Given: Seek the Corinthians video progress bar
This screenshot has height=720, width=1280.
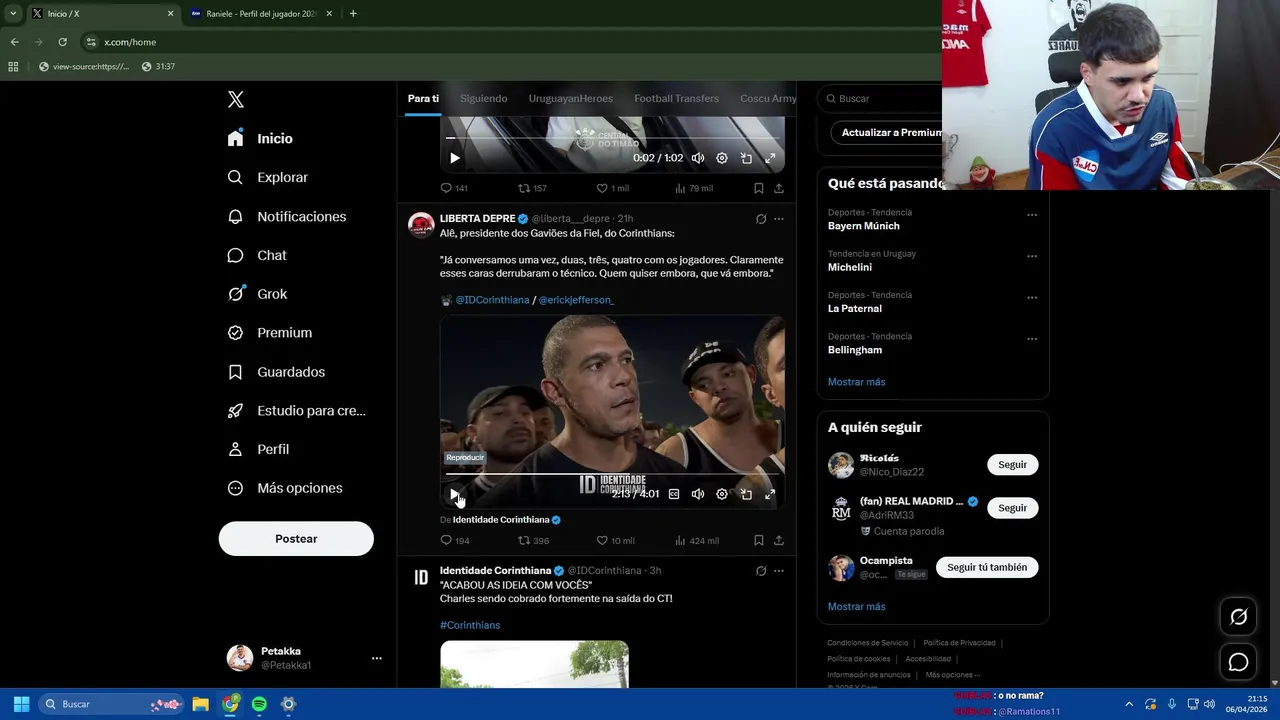Looking at the screenshot, I should click(612, 474).
